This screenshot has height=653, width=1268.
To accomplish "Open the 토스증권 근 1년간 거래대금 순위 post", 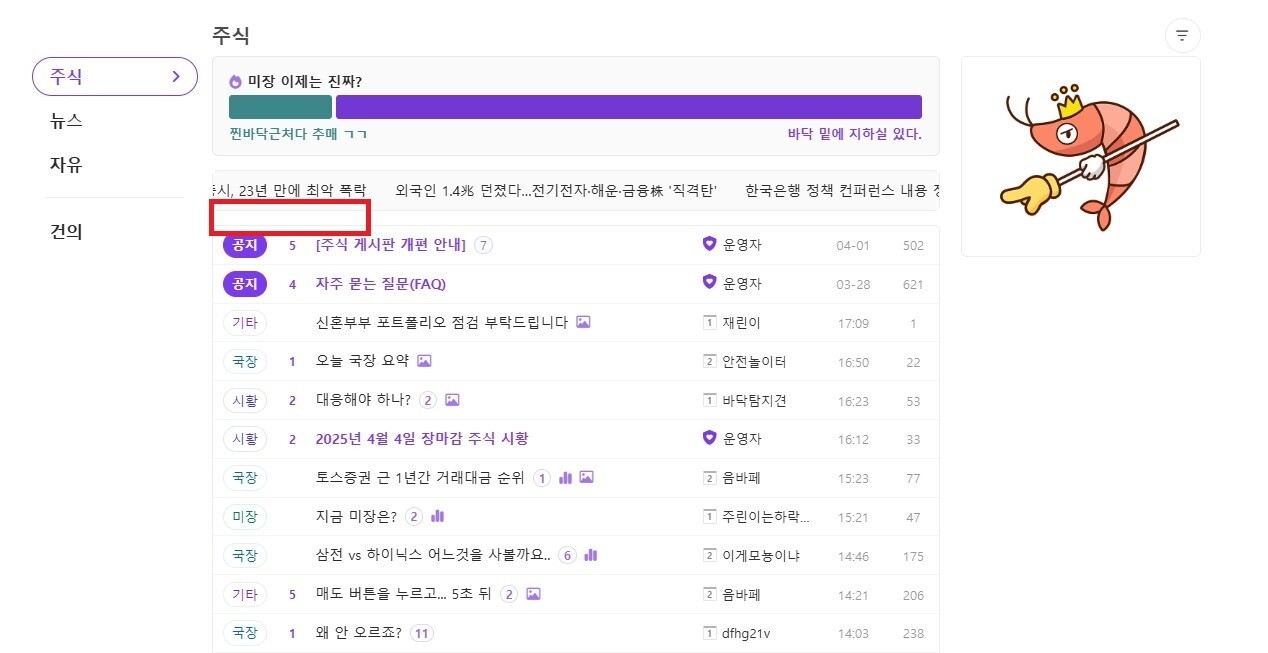I will pyautogui.click(x=420, y=477).
